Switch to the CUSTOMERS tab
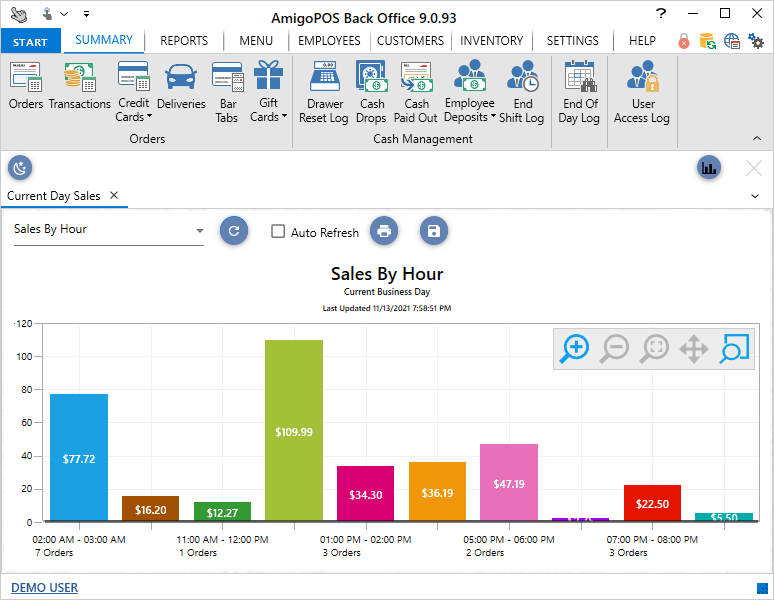 410,41
